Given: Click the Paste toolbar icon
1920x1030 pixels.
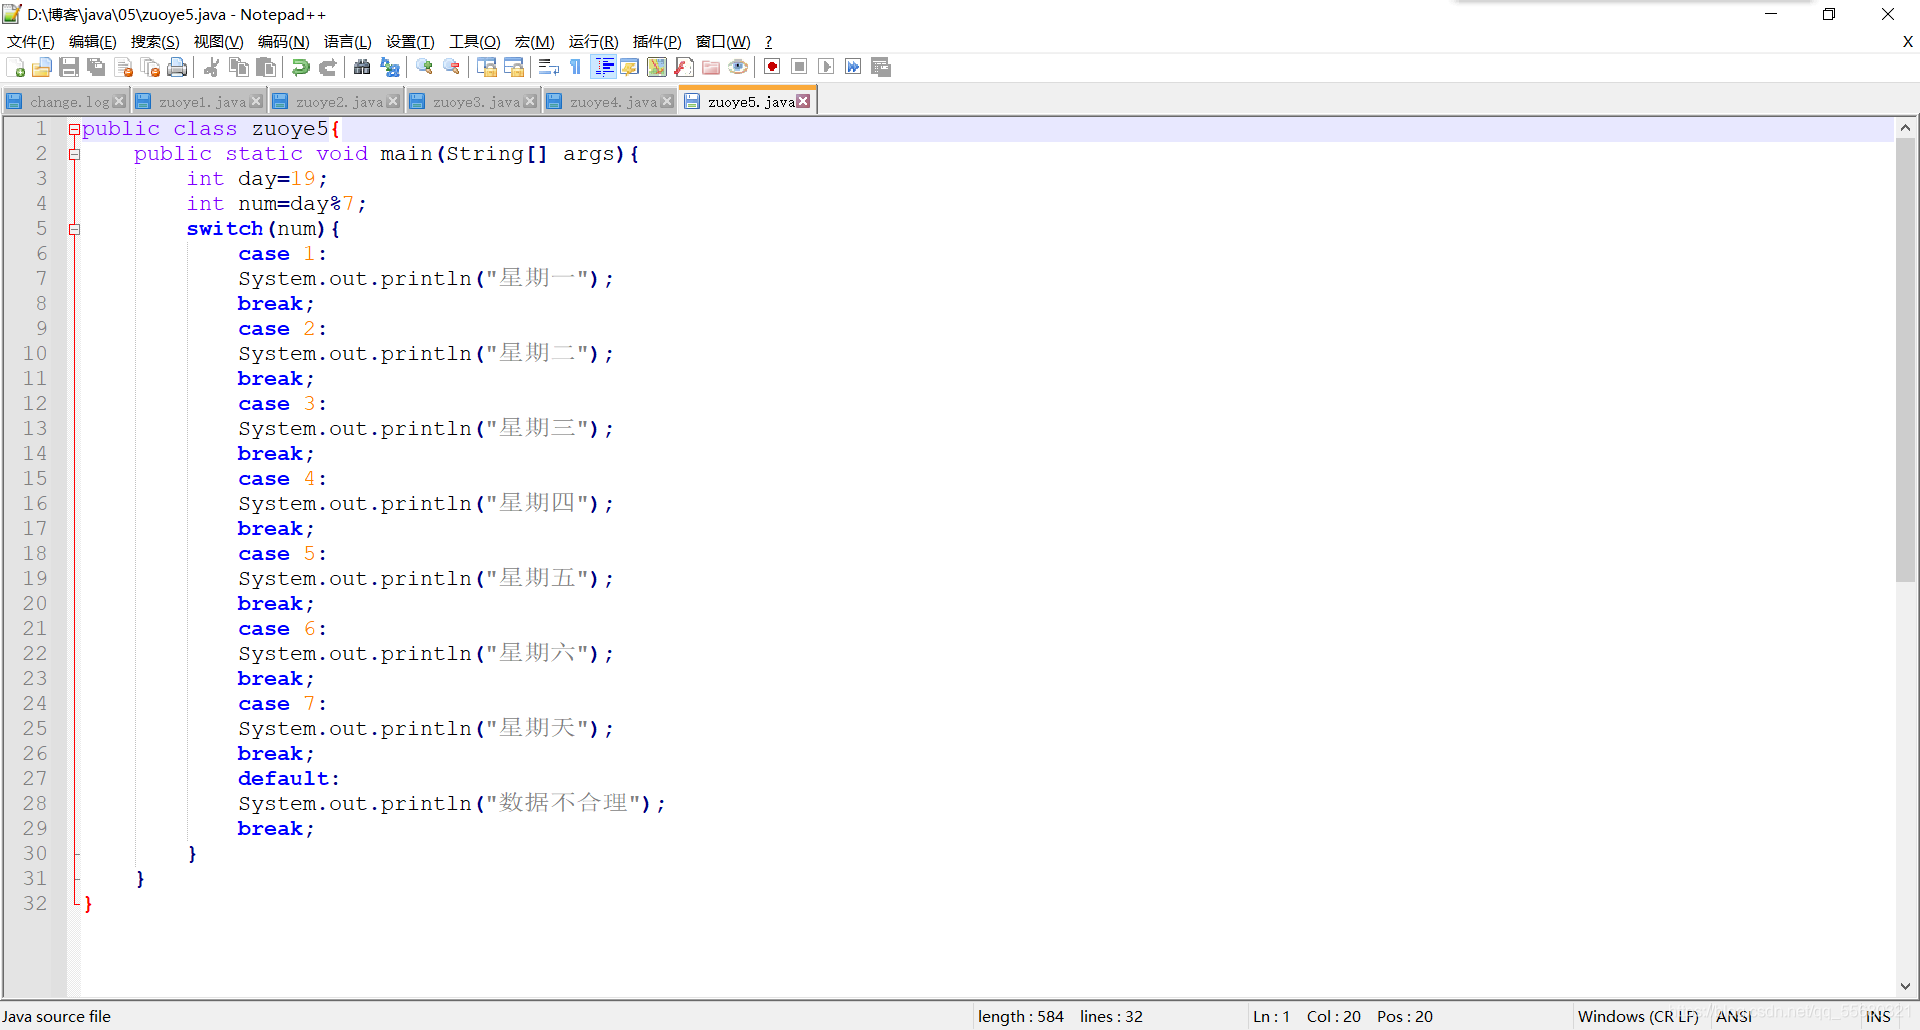Looking at the screenshot, I should (265, 67).
